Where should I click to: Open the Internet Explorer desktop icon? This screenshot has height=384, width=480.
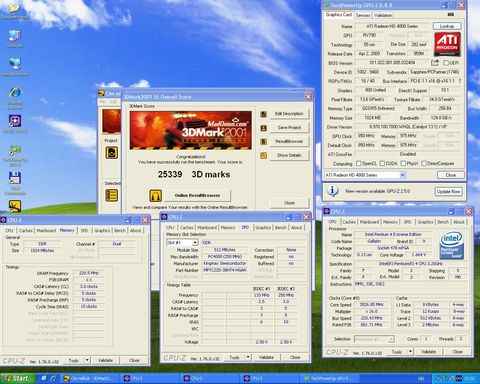pos(15,93)
